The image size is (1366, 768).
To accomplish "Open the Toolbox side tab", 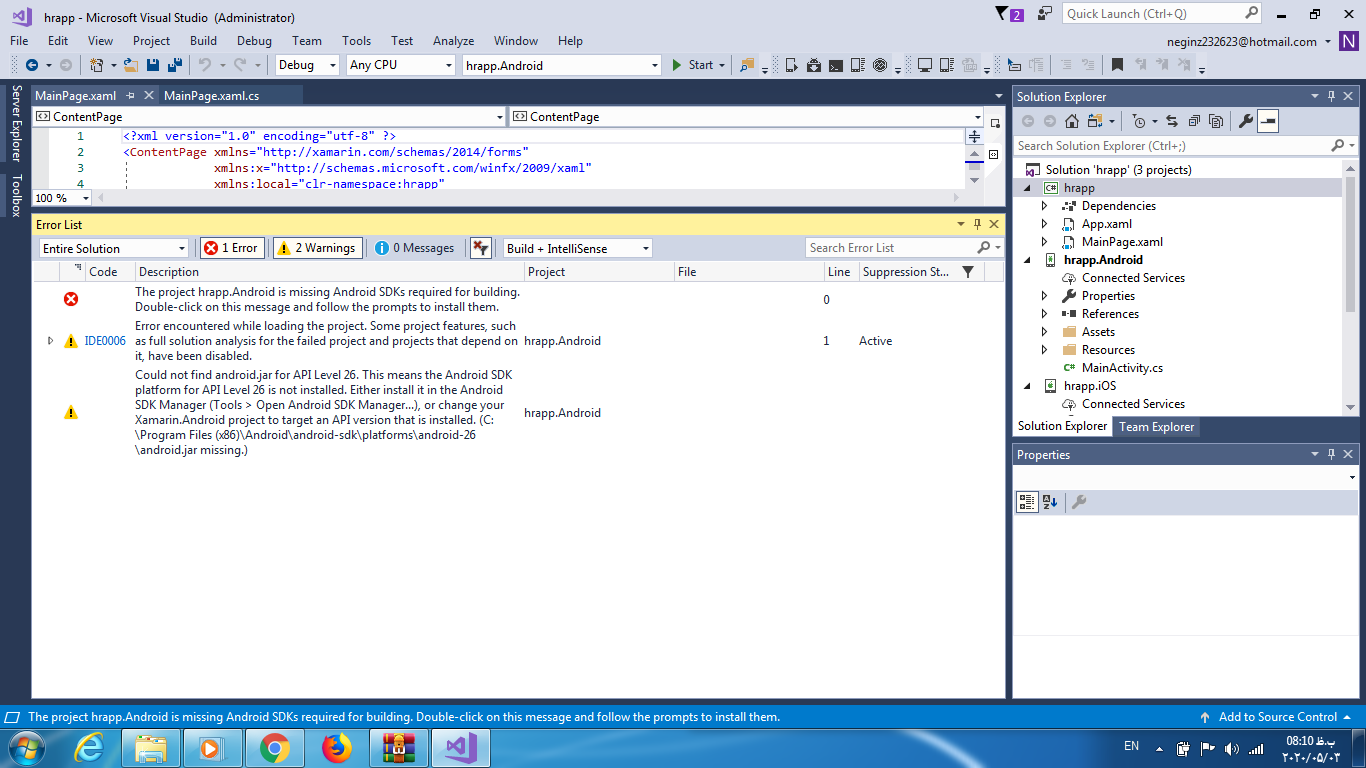I will point(15,195).
